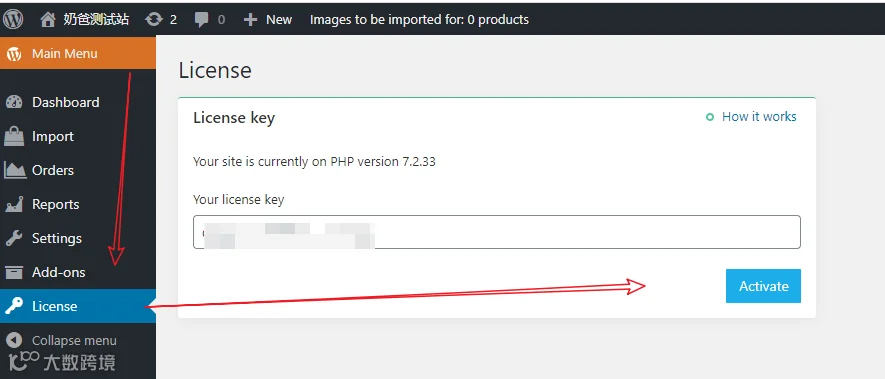This screenshot has width=885, height=379.
Task: Click the WordPress logo icon in admin bar
Action: 13,19
